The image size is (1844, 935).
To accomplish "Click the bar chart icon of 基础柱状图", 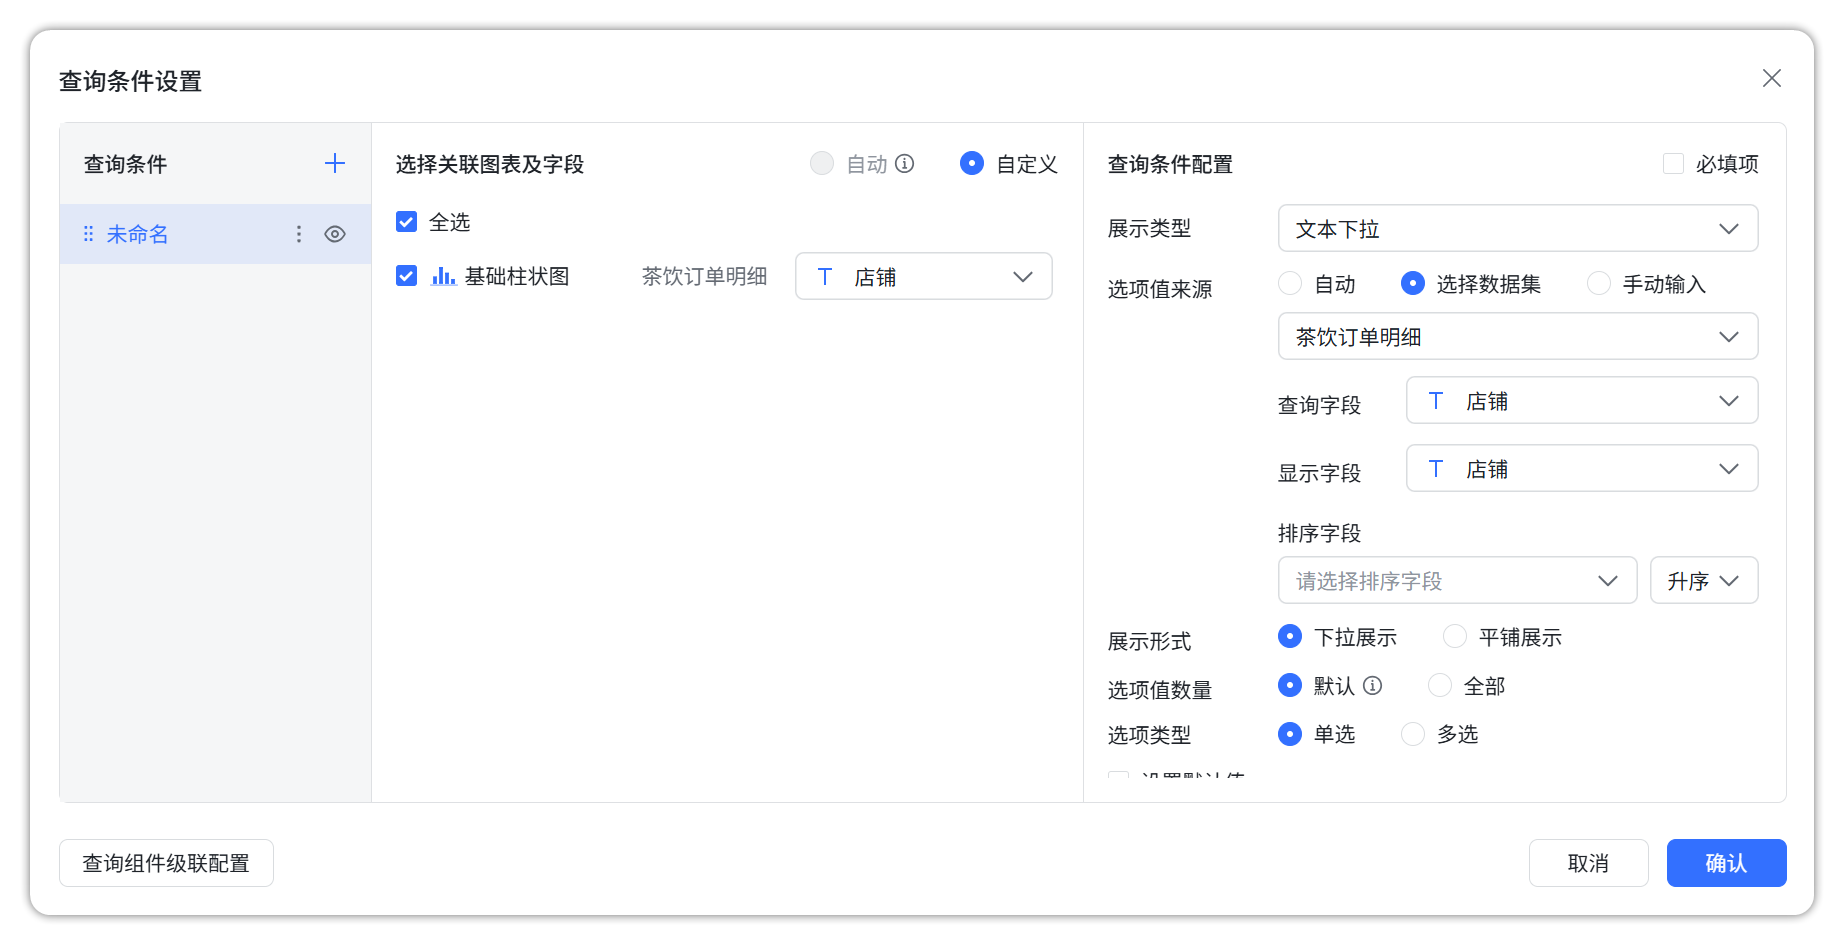I will [x=443, y=275].
